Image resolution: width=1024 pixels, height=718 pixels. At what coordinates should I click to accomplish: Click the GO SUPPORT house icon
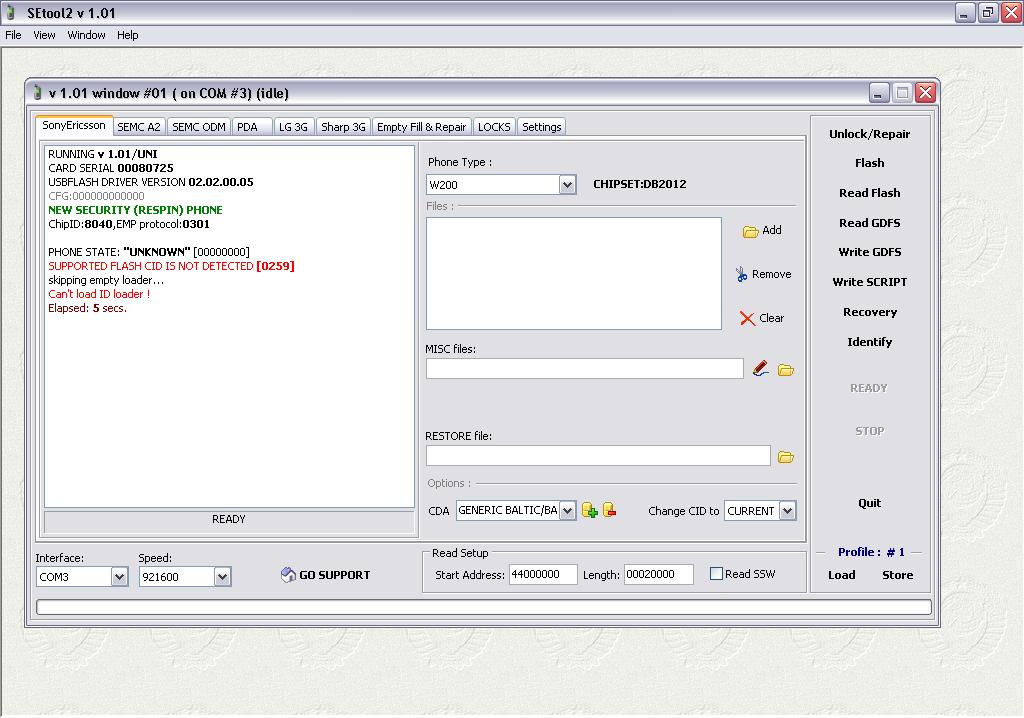pyautogui.click(x=288, y=574)
